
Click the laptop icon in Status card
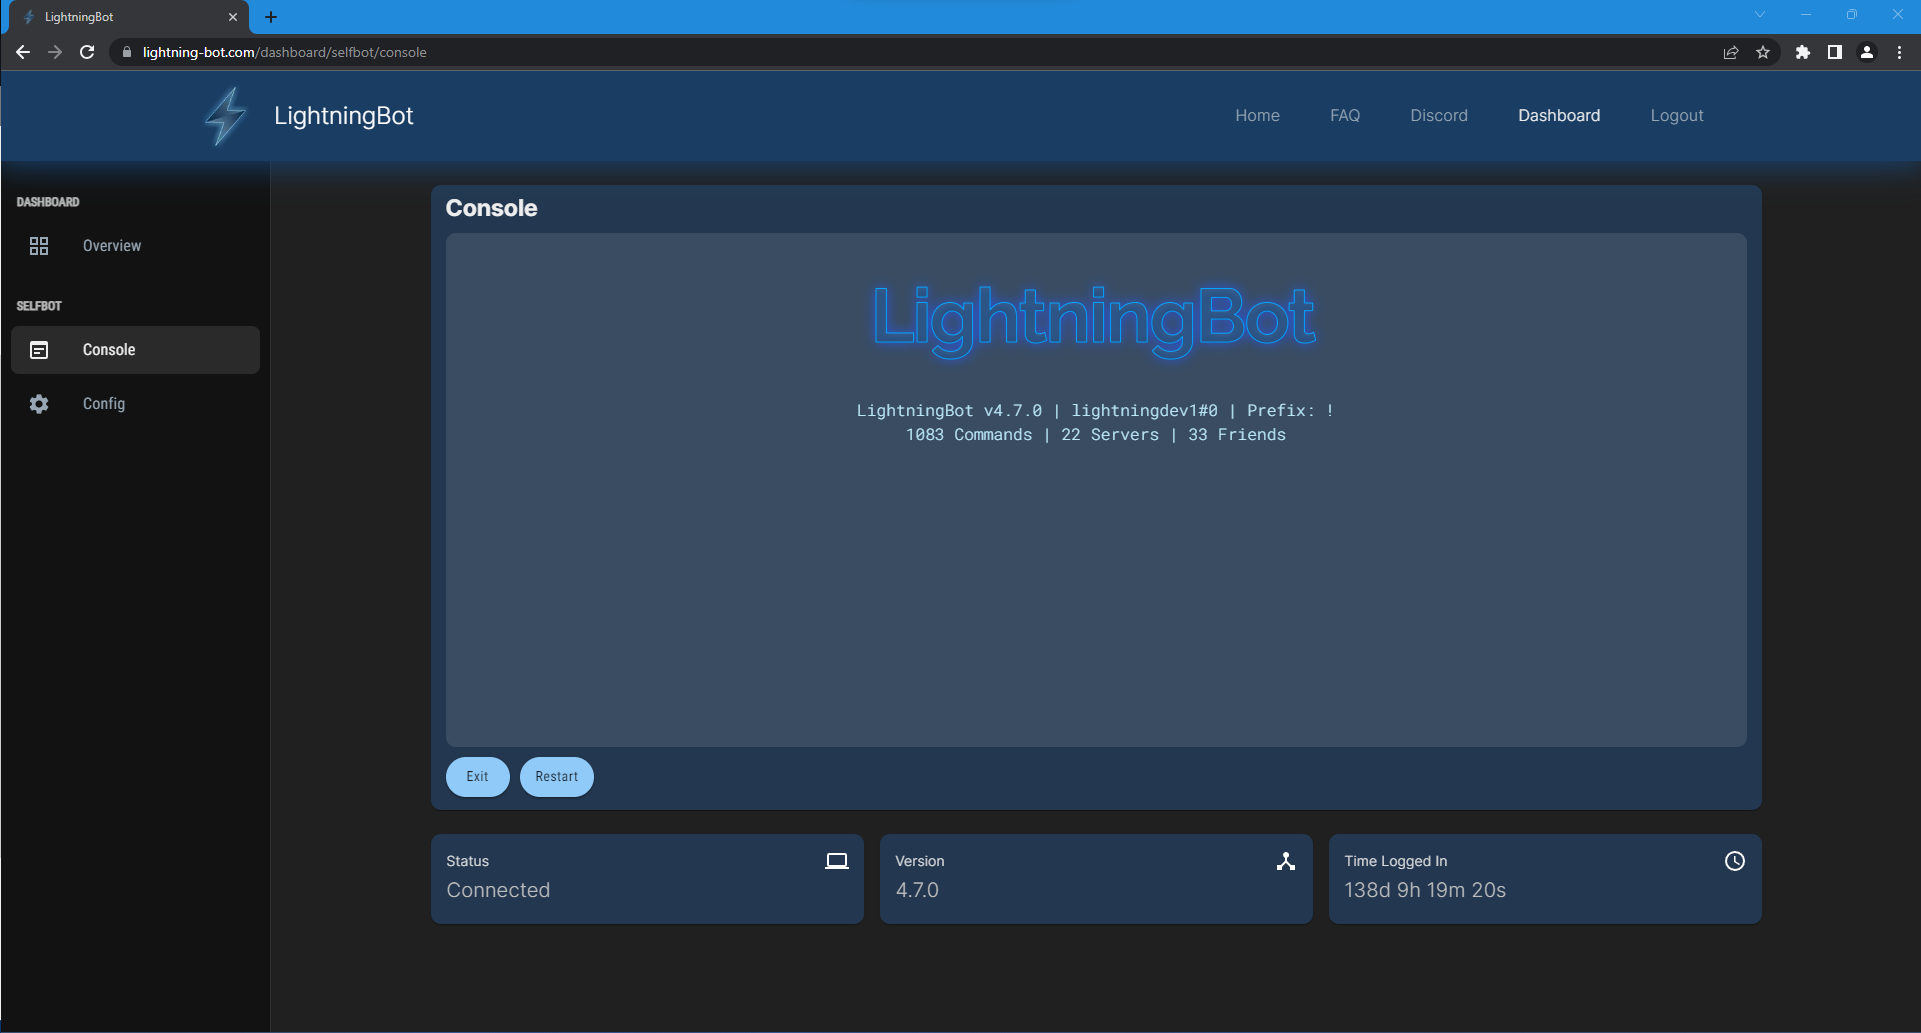(x=836, y=861)
